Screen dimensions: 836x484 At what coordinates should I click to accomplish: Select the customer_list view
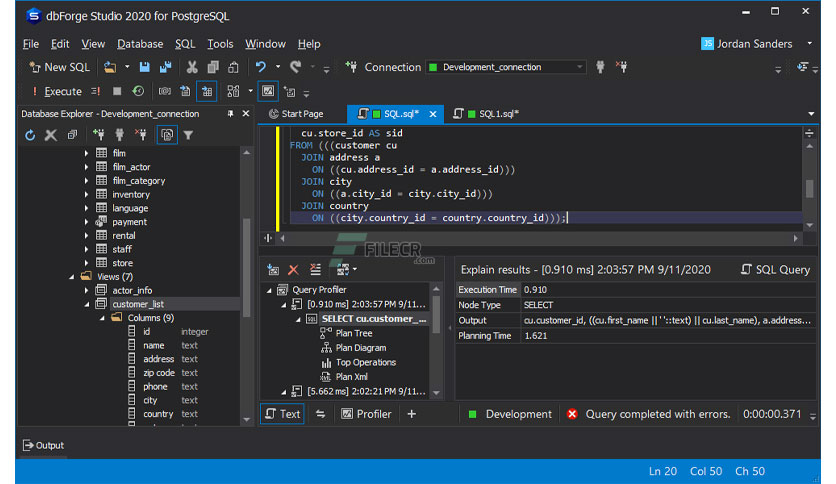(138, 304)
